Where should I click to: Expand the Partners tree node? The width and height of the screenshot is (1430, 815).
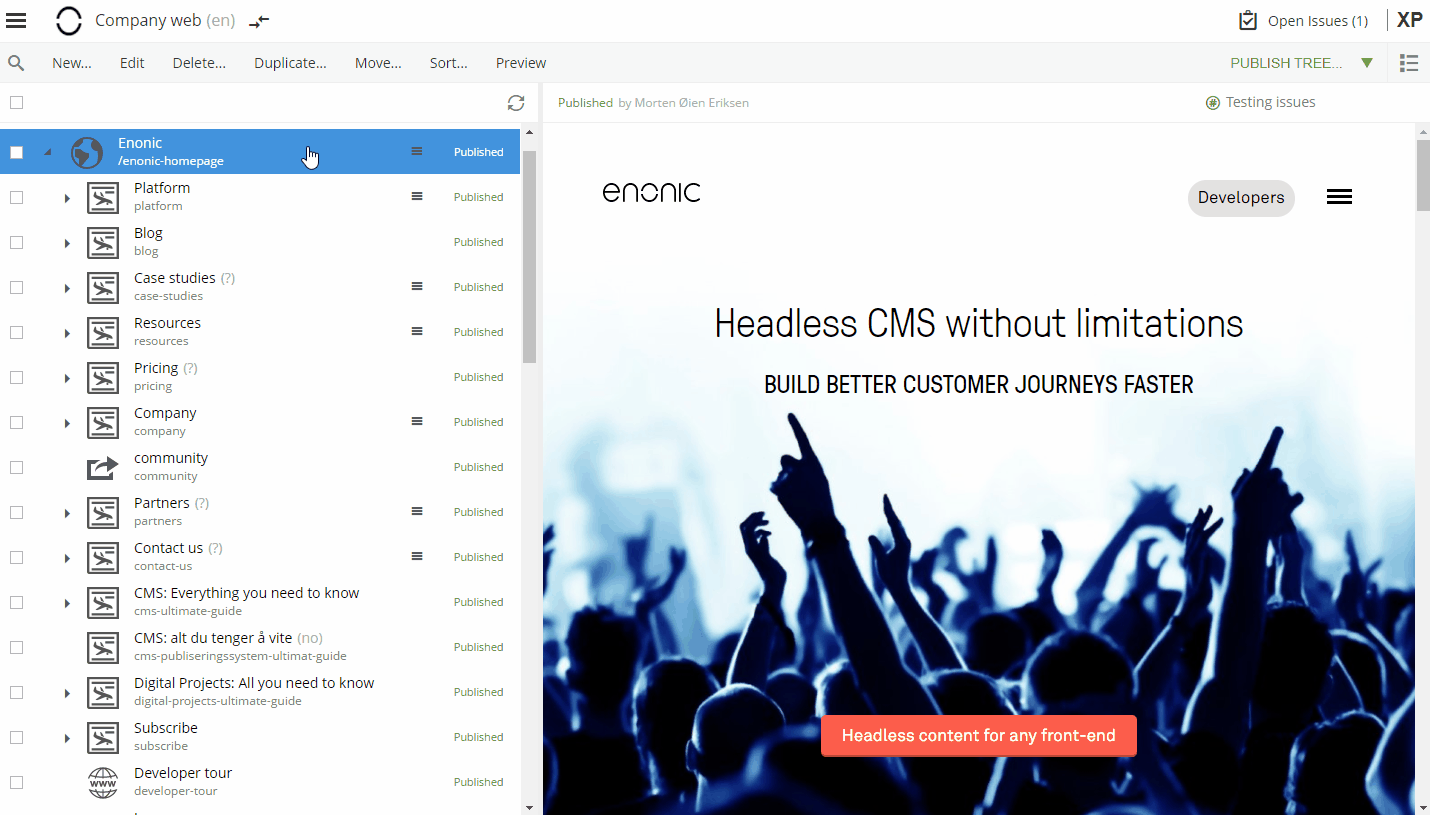coord(67,513)
